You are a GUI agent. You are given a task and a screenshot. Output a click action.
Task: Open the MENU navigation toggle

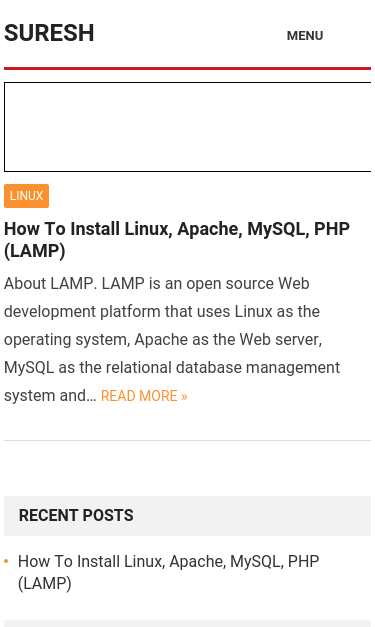(305, 36)
